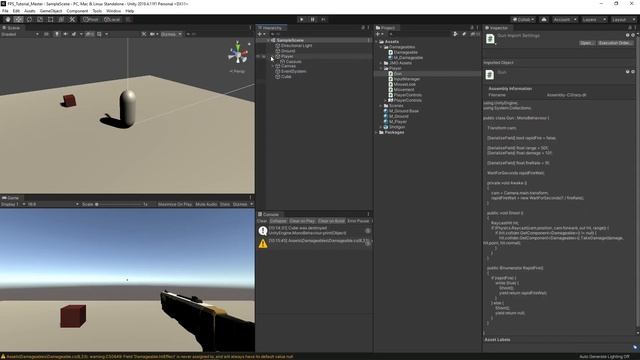640x360 pixels.
Task: Select the Gun script in Project
Action: pos(398,74)
